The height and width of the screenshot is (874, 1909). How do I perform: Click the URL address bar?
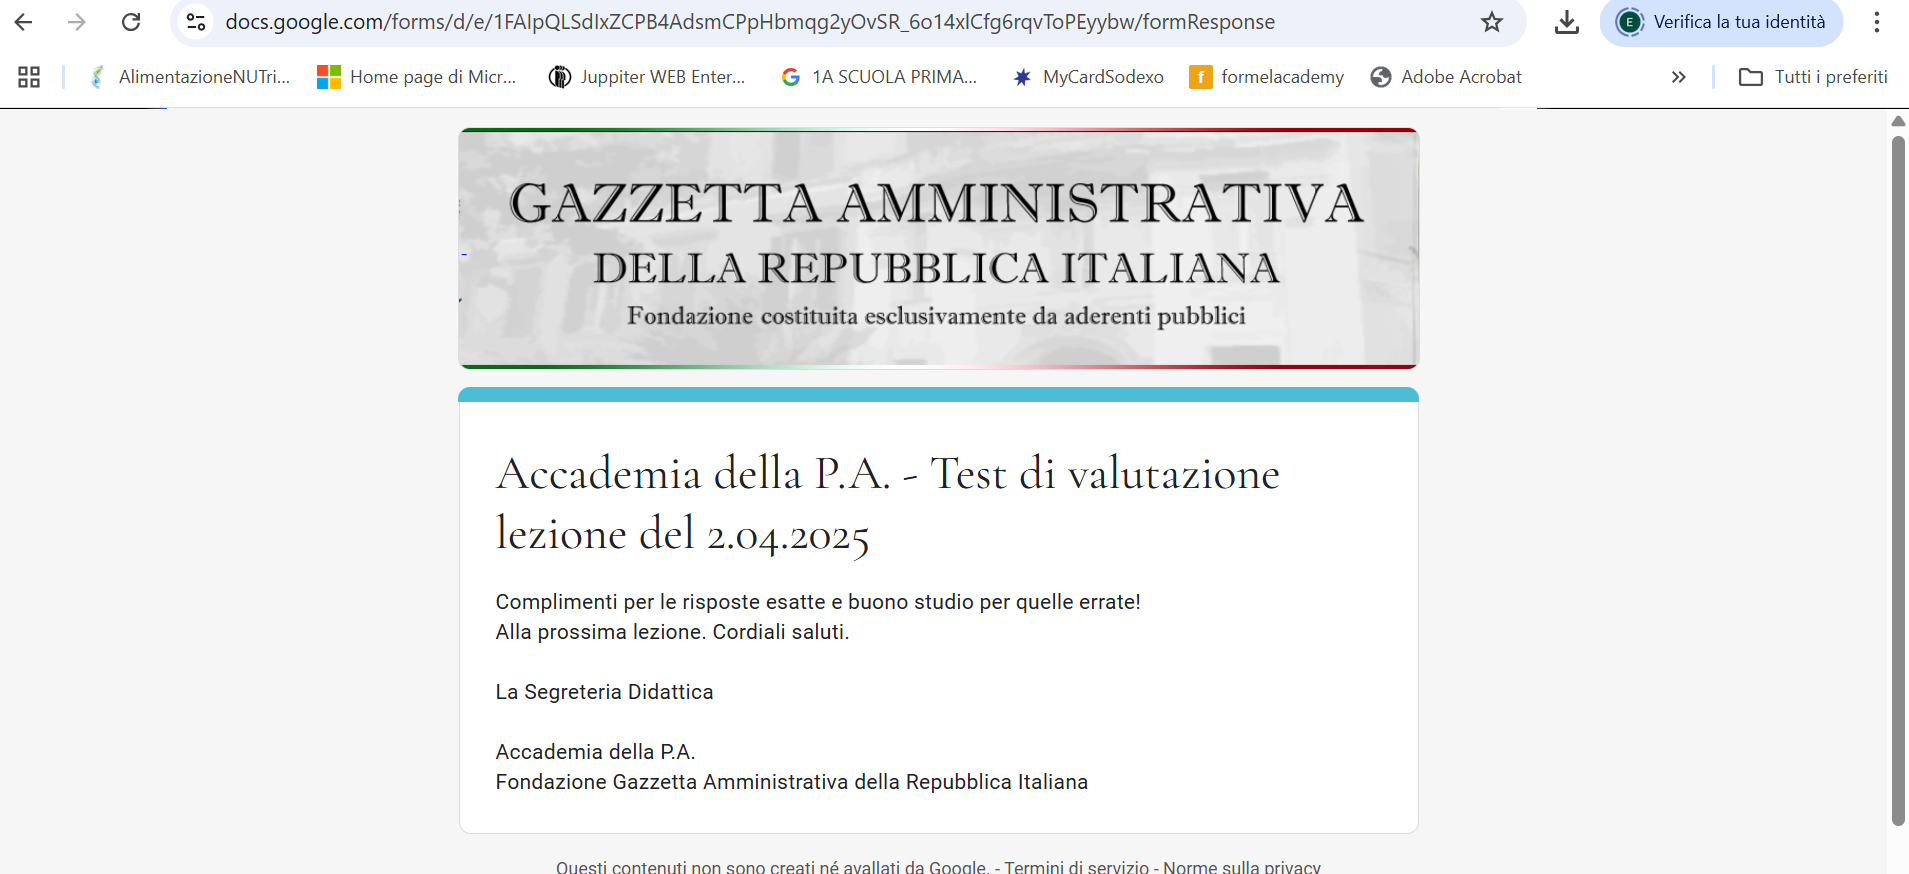750,22
